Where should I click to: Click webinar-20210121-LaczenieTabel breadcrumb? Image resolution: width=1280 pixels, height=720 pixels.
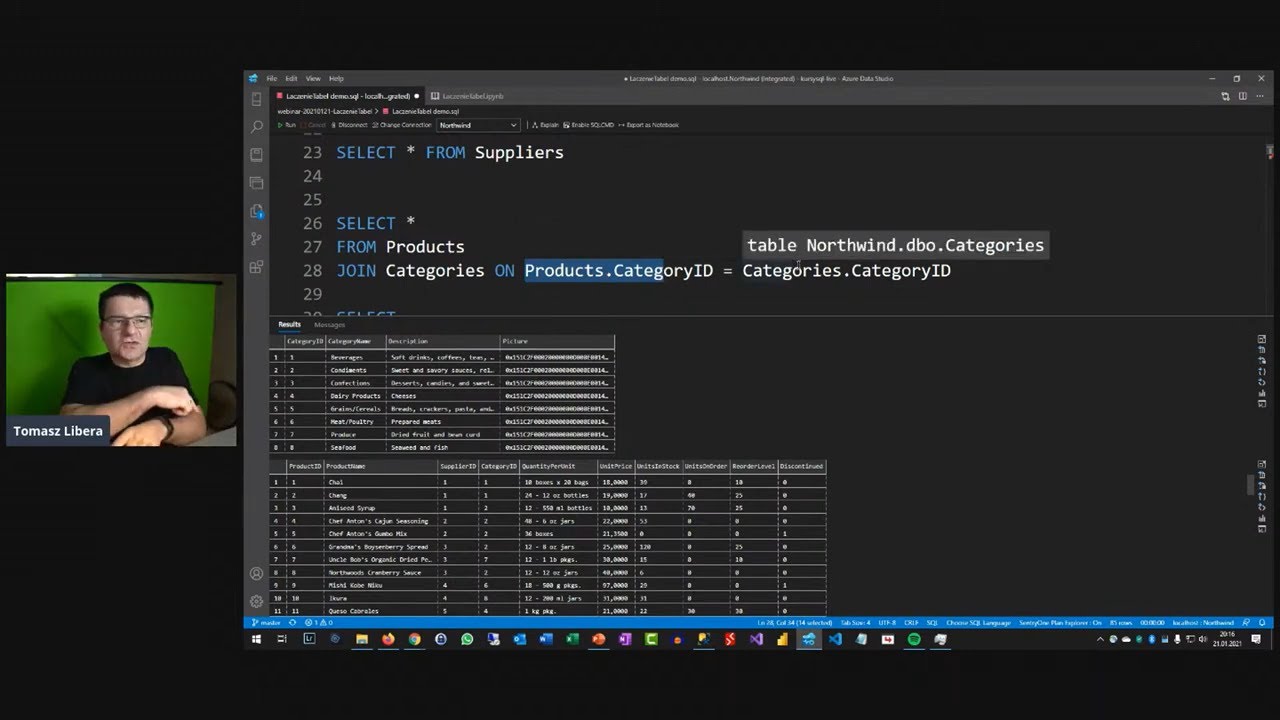324,111
